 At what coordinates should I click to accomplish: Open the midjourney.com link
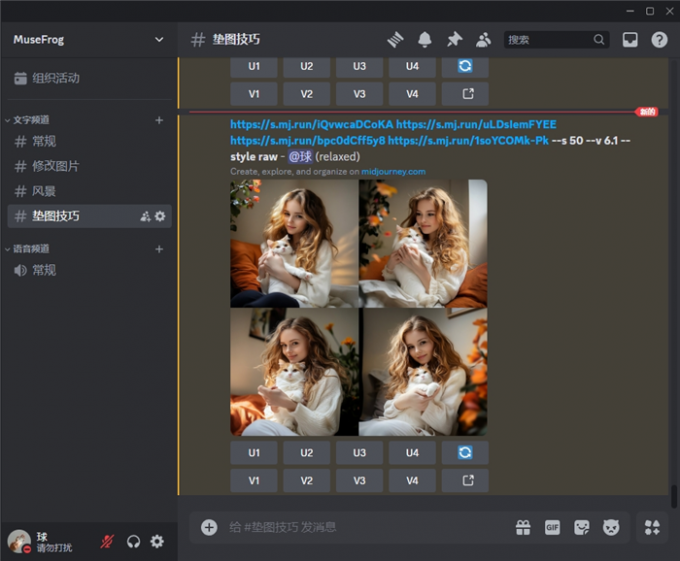[x=393, y=172]
